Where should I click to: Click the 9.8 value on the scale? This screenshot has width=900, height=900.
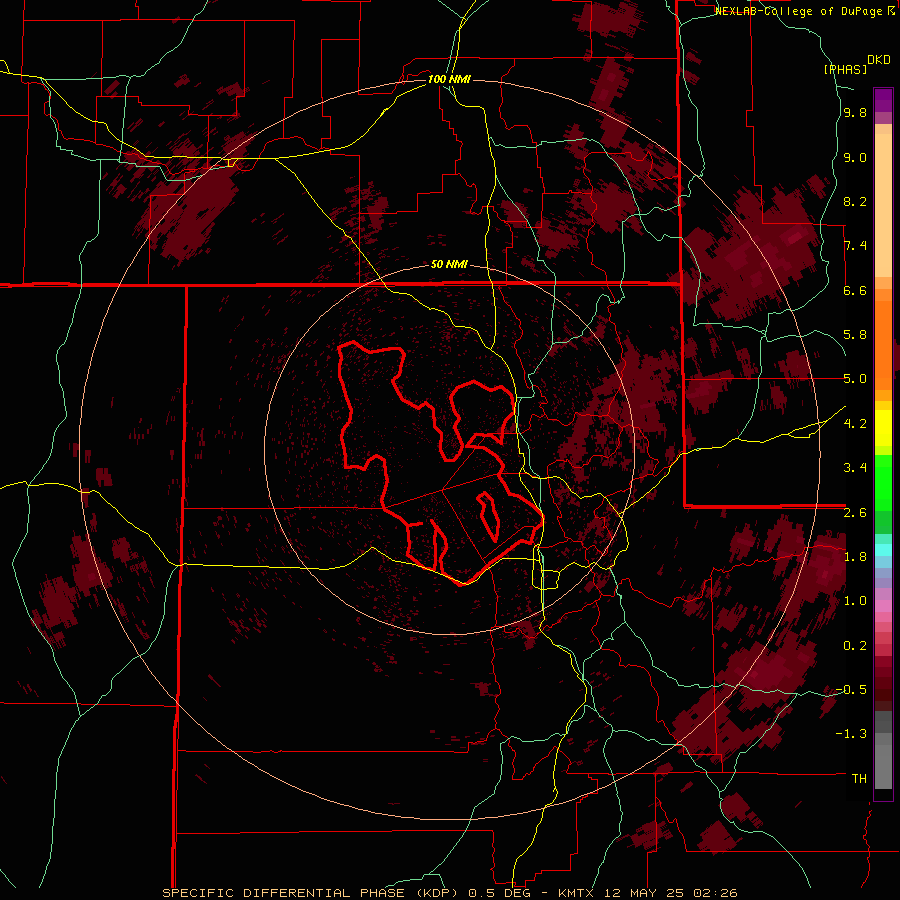coord(855,112)
